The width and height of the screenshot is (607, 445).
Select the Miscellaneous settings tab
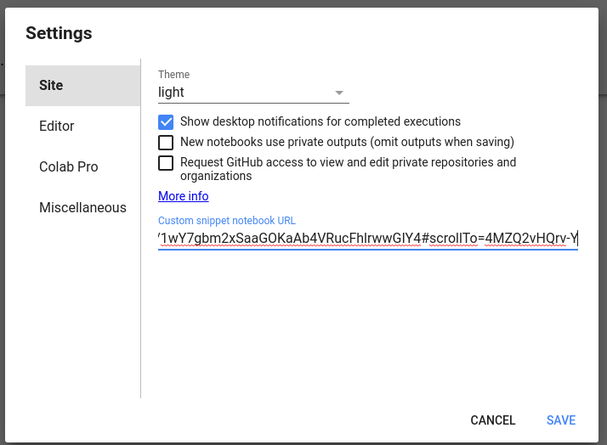pos(83,208)
